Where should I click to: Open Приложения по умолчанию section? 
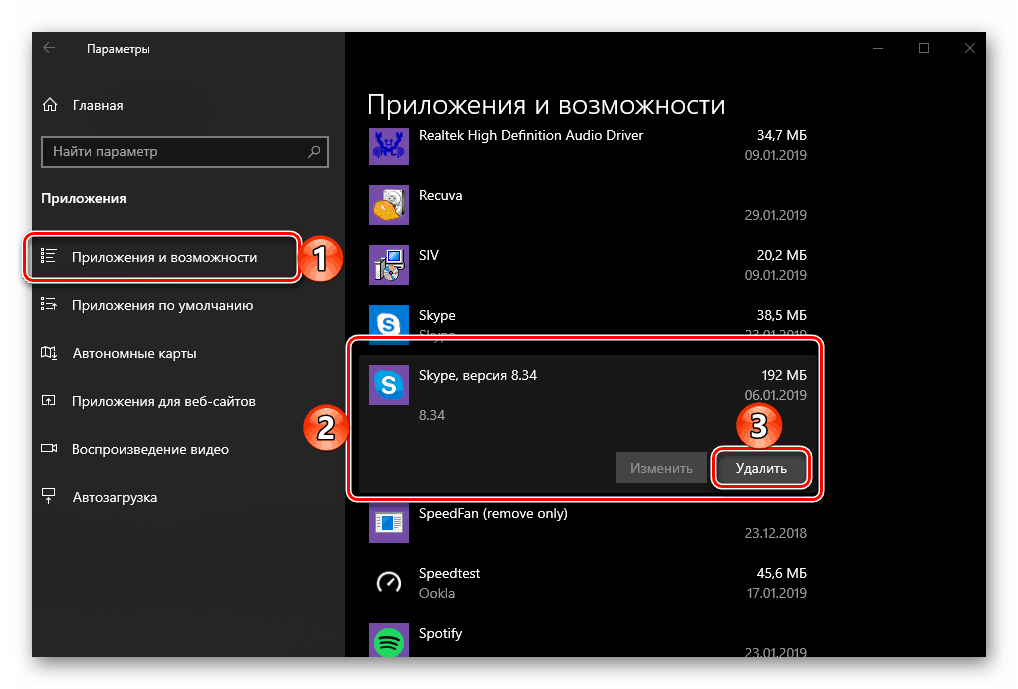[x=162, y=305]
